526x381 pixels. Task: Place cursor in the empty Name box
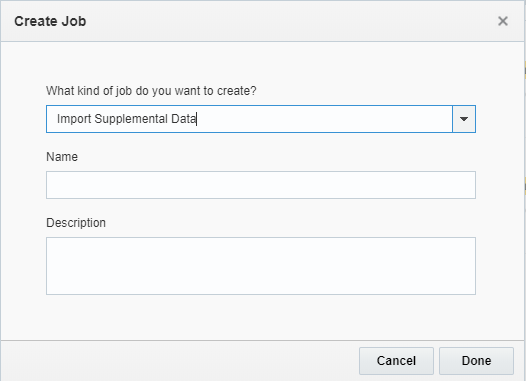pyautogui.click(x=261, y=185)
